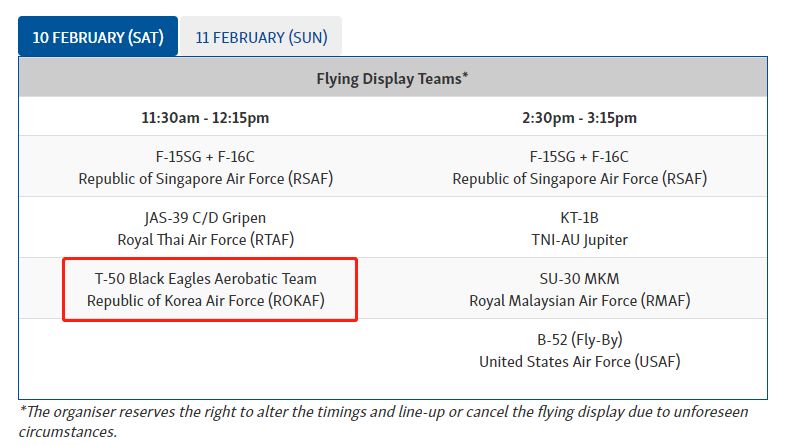The image size is (789, 445).
Task: Click T-50 Black Eagles Aerobatic Team
Action: point(205,279)
